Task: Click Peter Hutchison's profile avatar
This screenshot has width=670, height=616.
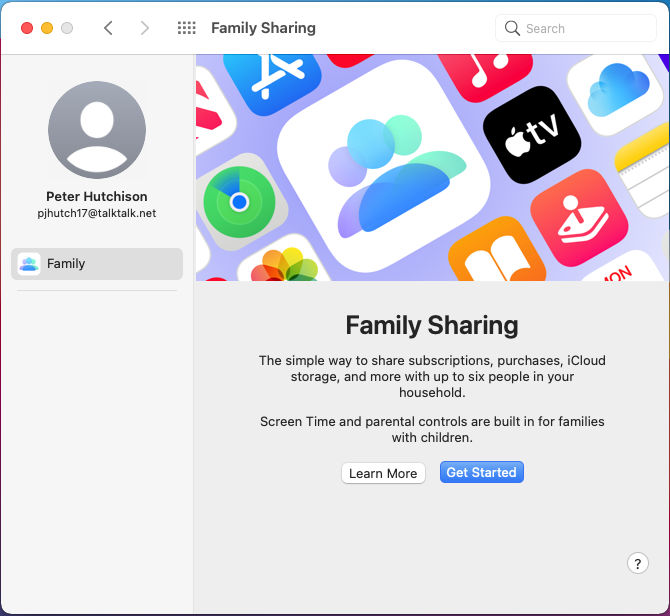Action: coord(97,130)
